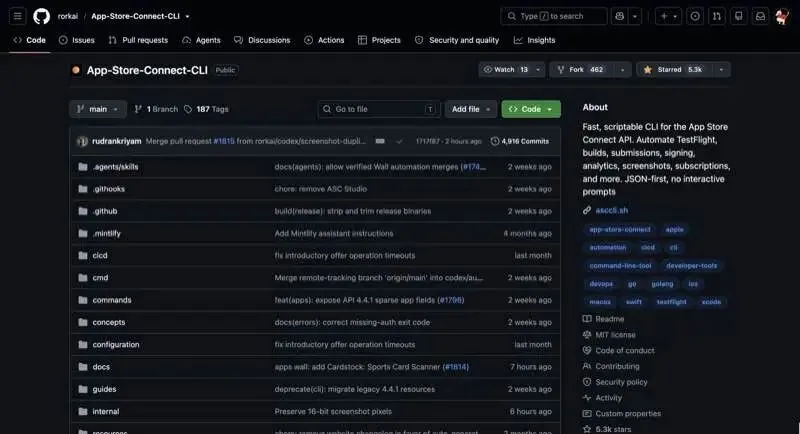
Task: Open pull requests icon in top header
Action: tap(717, 16)
